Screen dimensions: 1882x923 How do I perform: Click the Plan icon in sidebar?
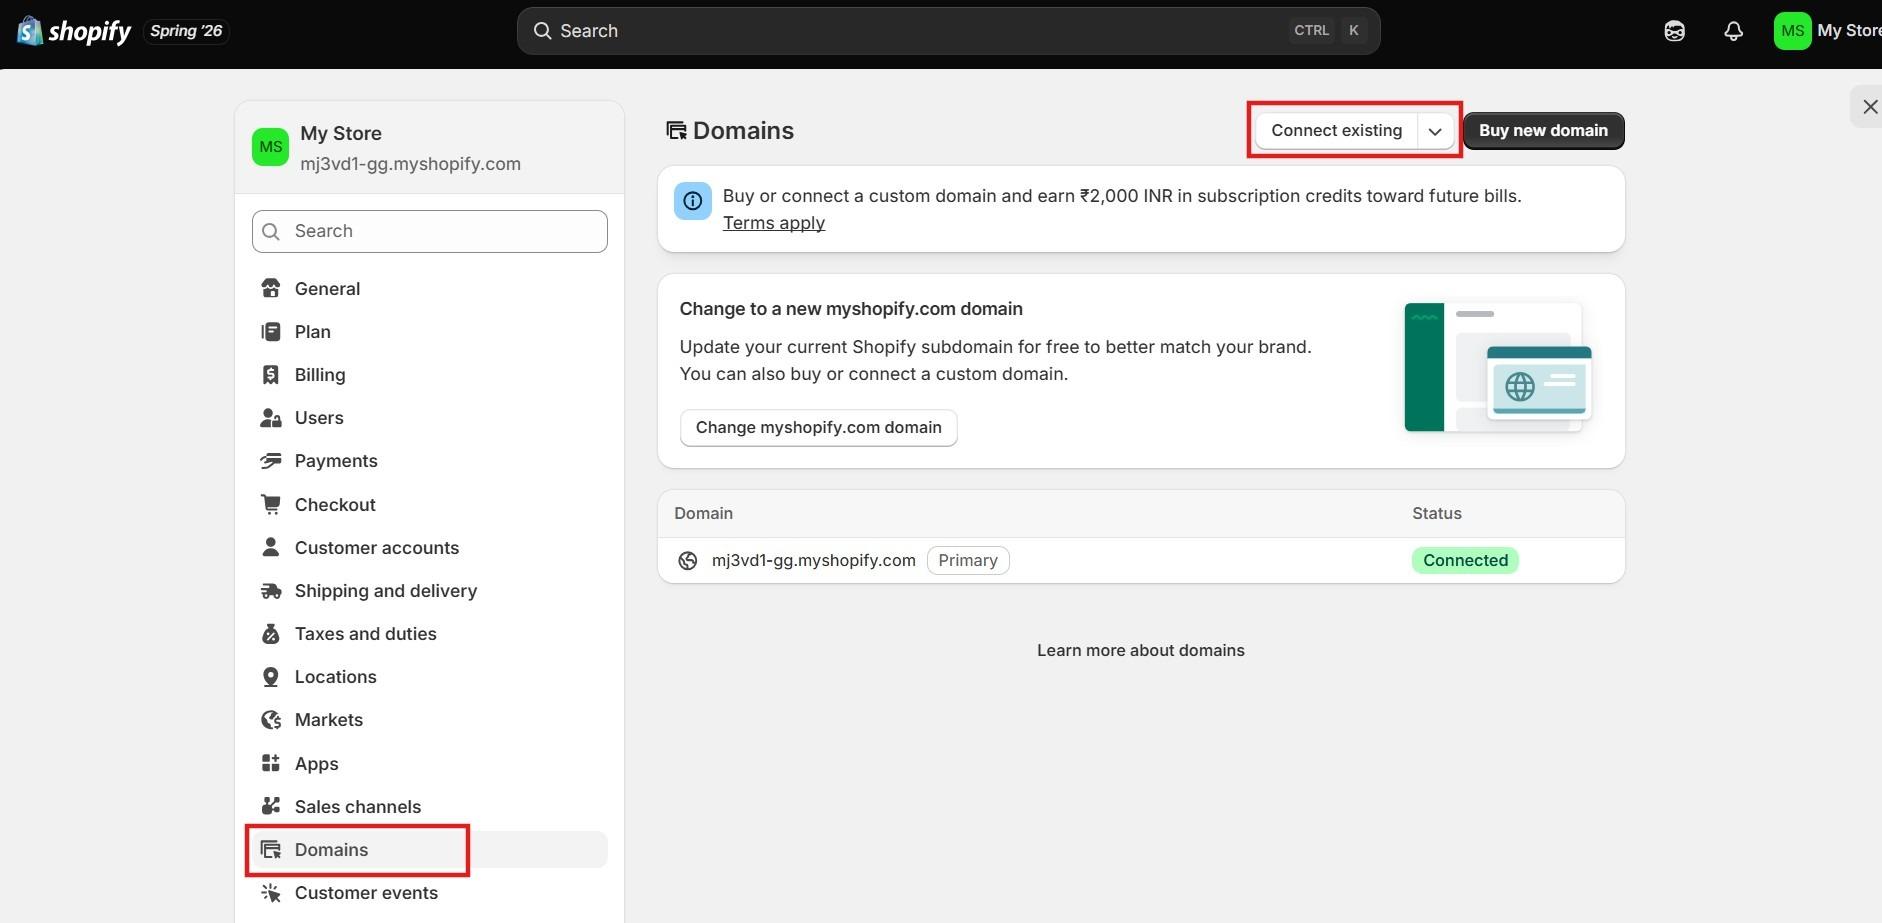pyautogui.click(x=270, y=331)
